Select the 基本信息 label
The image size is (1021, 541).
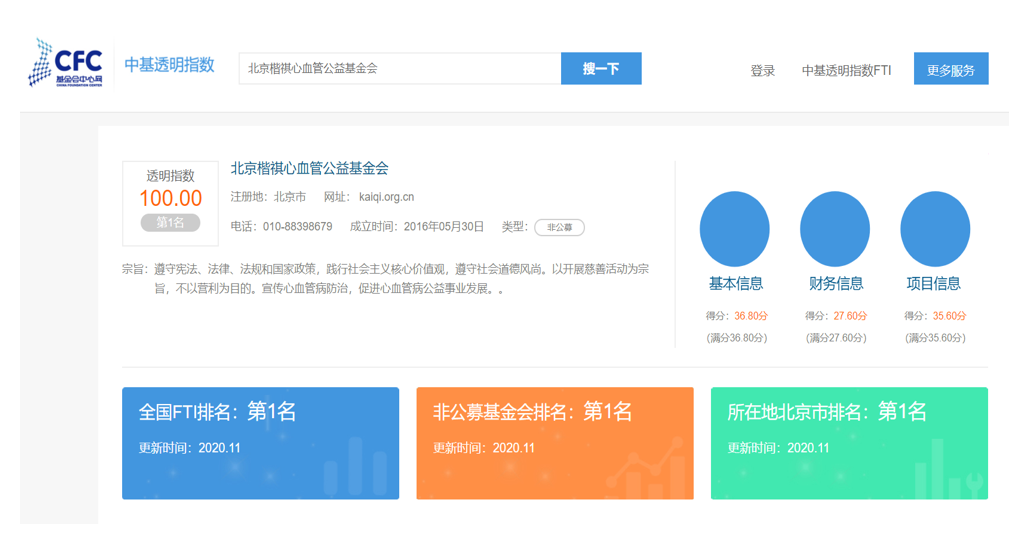pyautogui.click(x=736, y=284)
